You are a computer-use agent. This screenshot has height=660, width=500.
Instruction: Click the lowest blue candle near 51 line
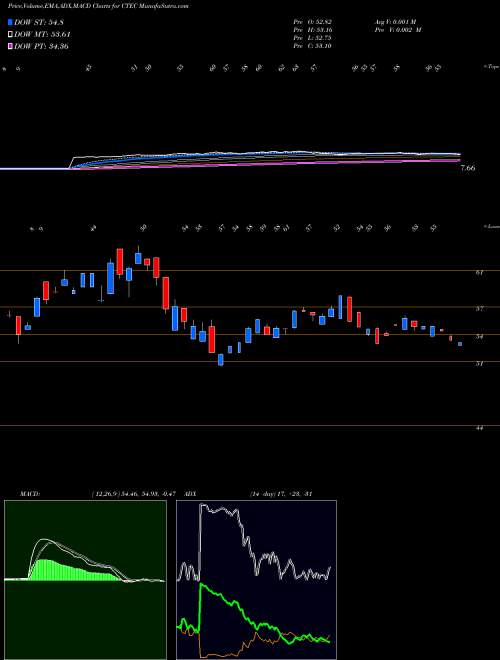tap(221, 360)
